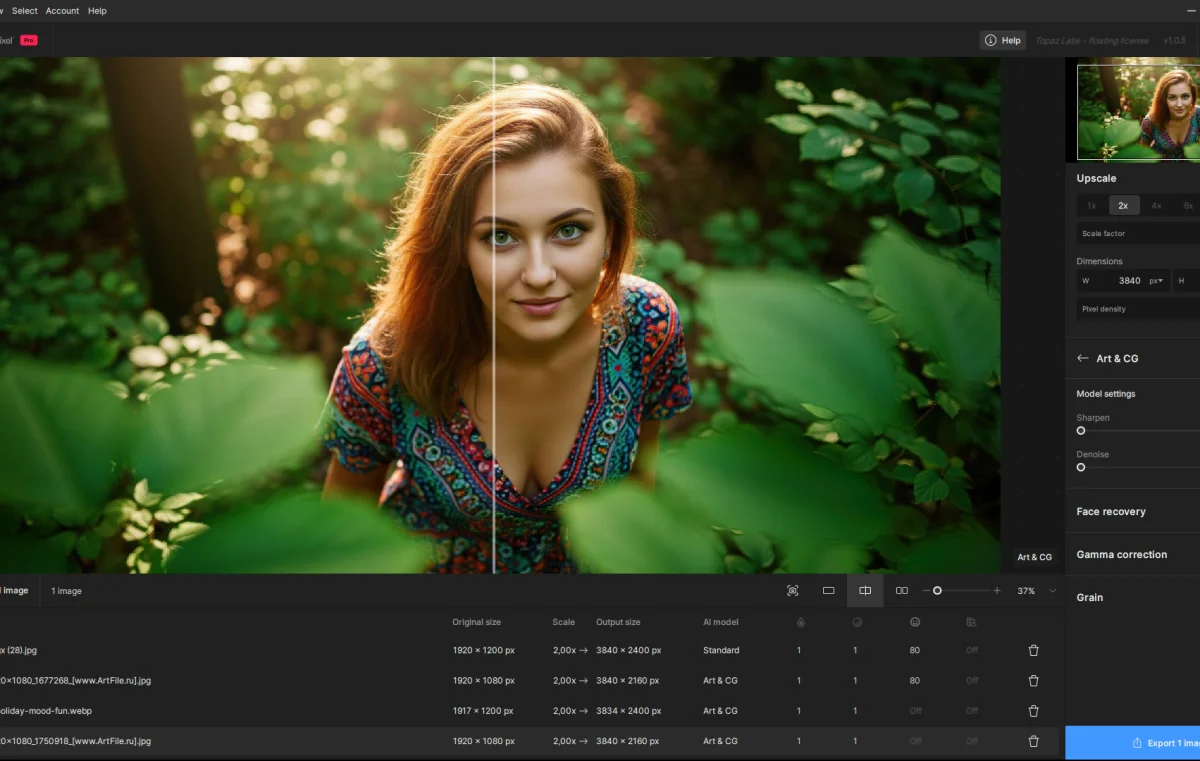Expand the Face recovery section
Viewport: 1200px width, 761px height.
pos(1111,512)
